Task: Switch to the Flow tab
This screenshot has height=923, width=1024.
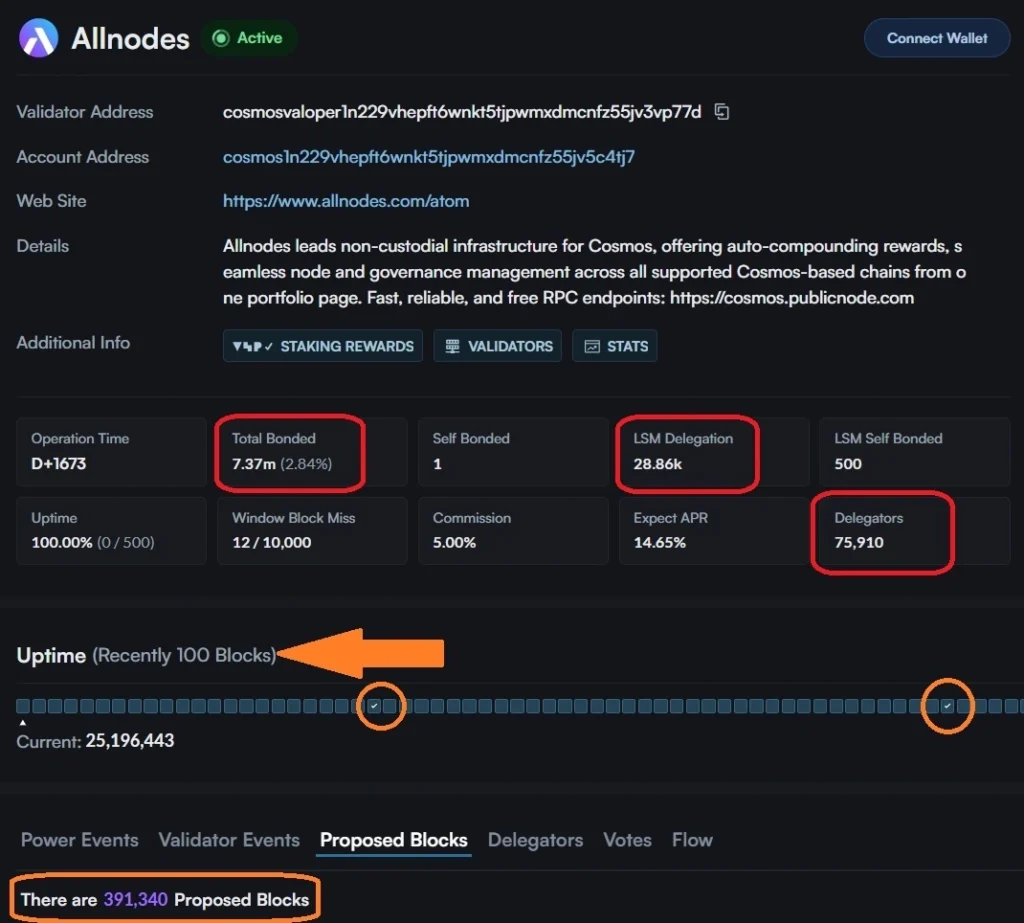Action: pos(692,840)
